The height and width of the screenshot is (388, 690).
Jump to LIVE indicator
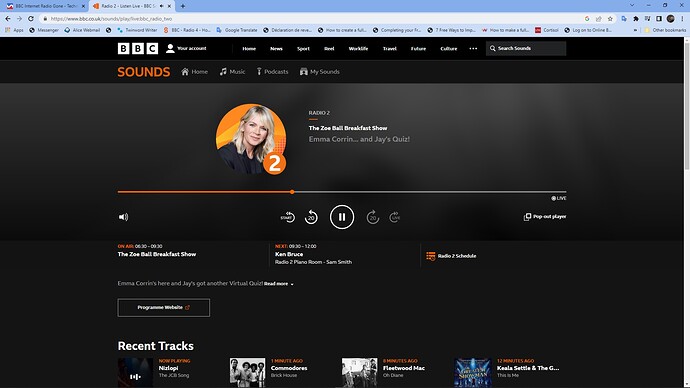click(559, 198)
